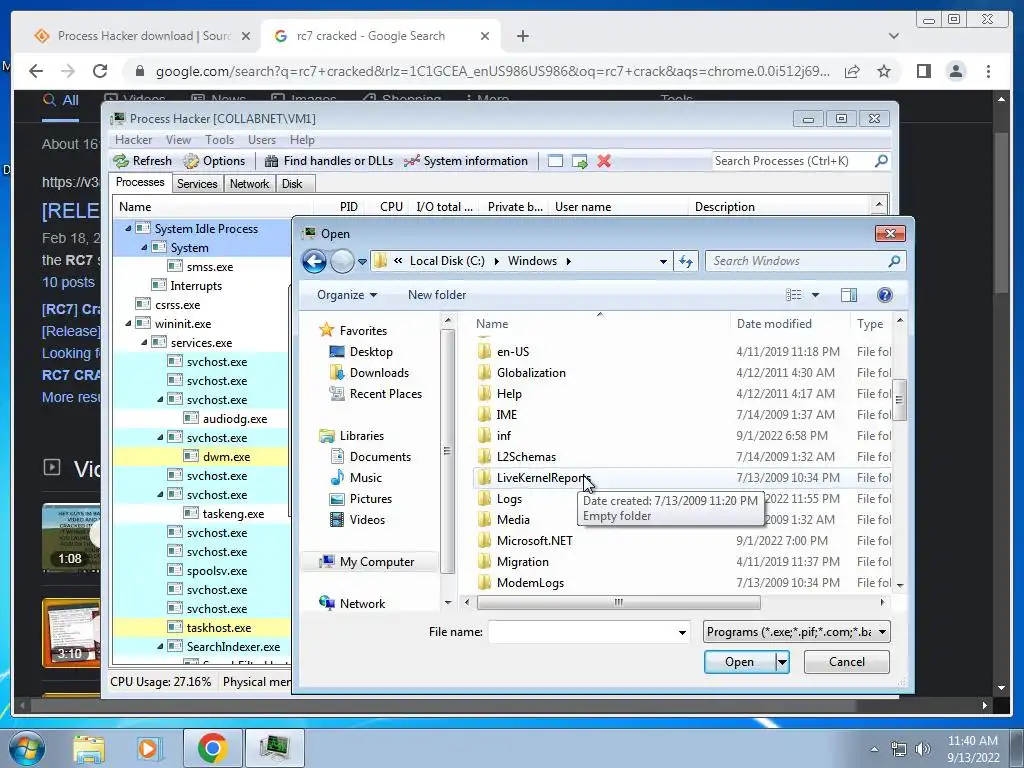Click the share page icon in Chrome address bar
Viewport: 1024px width, 768px height.
tap(852, 71)
